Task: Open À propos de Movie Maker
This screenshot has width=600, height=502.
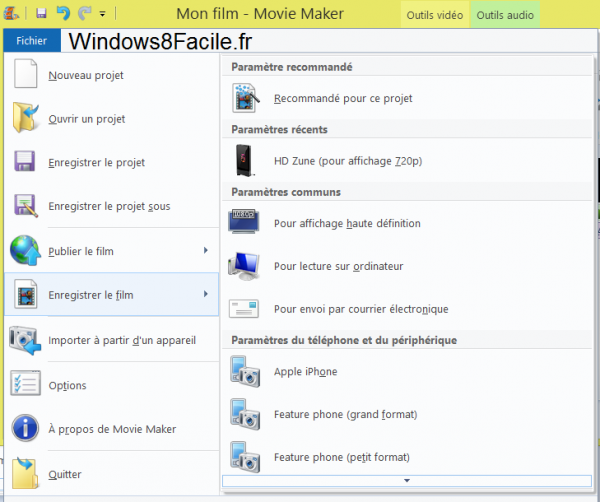Action: pyautogui.click(x=111, y=429)
